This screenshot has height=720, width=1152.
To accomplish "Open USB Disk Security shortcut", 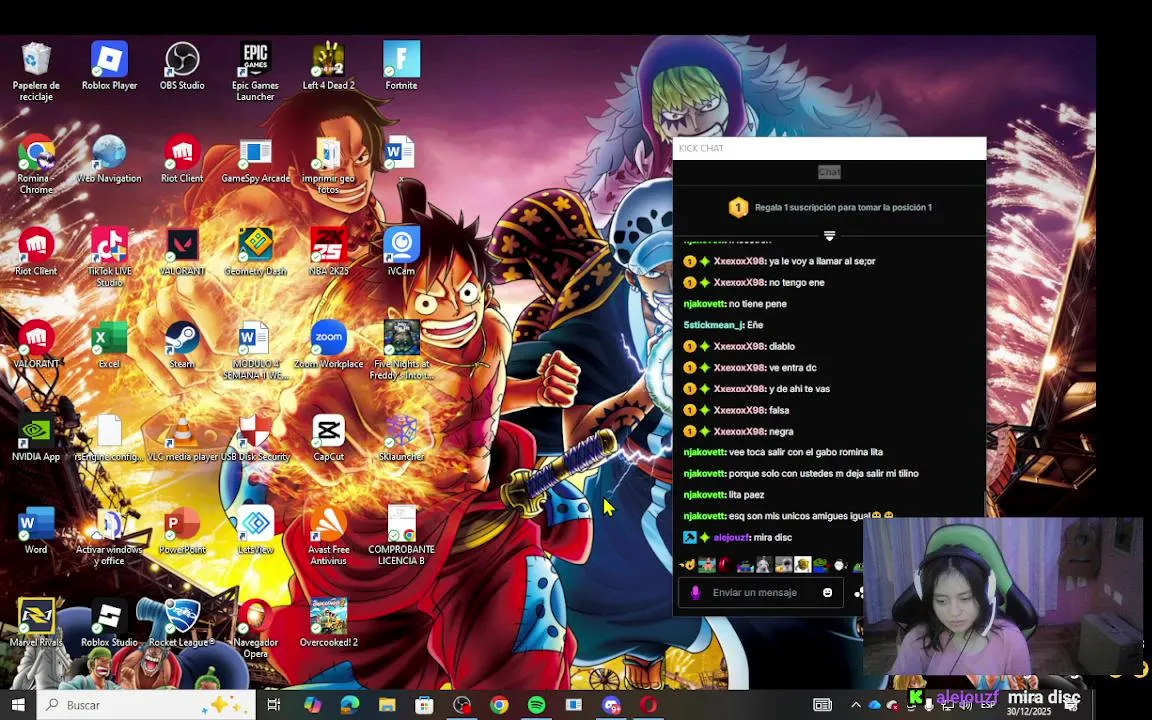I will (x=255, y=437).
